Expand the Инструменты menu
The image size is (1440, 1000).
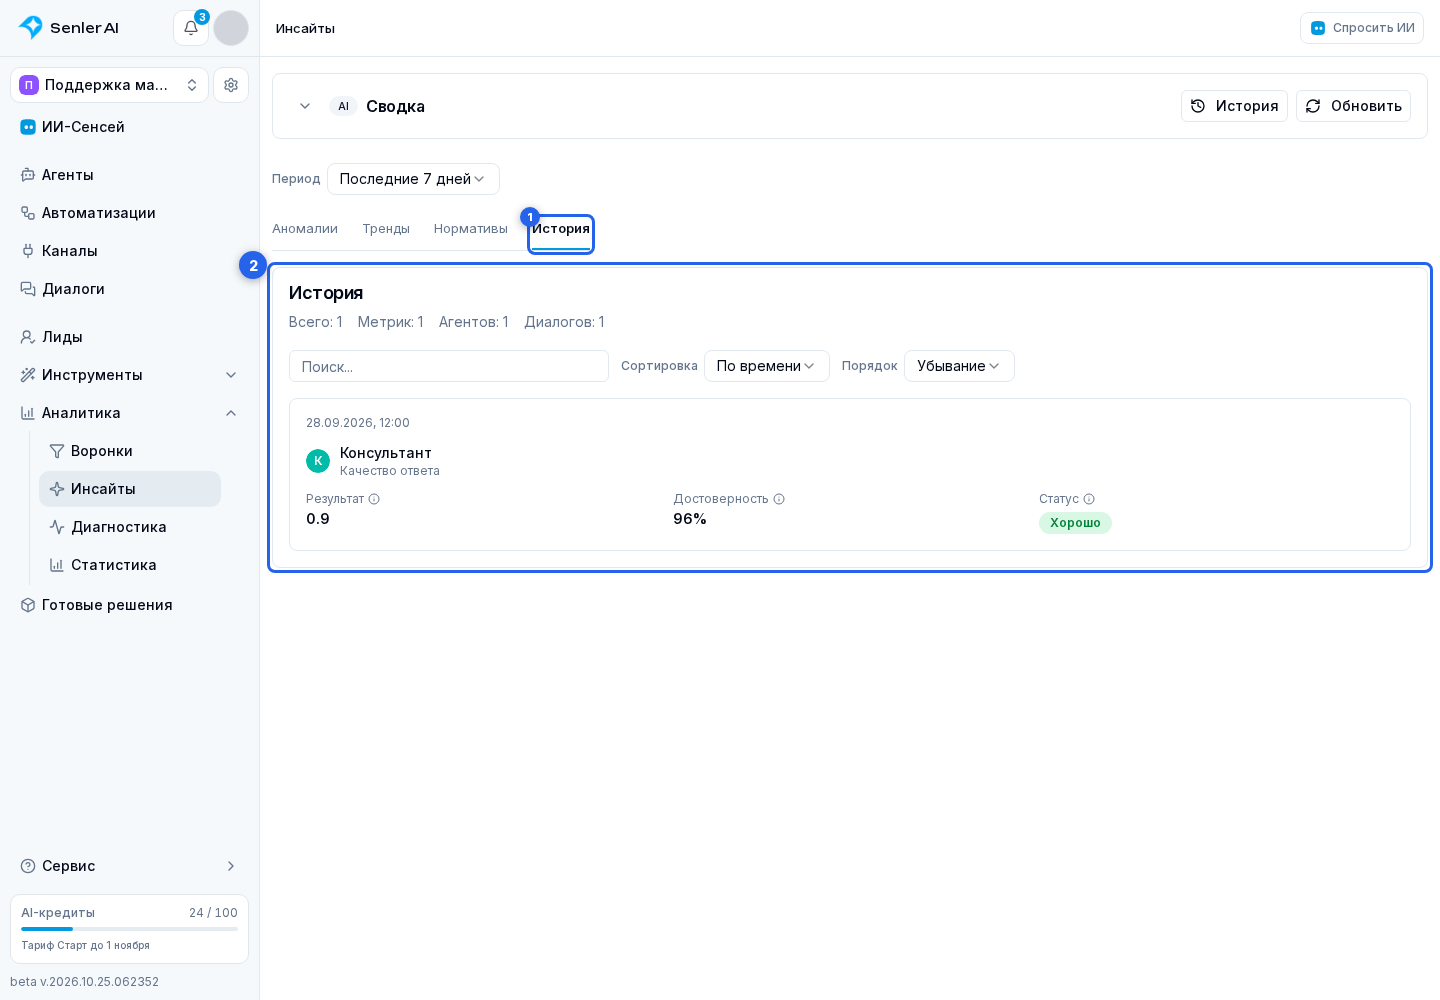pyautogui.click(x=129, y=375)
